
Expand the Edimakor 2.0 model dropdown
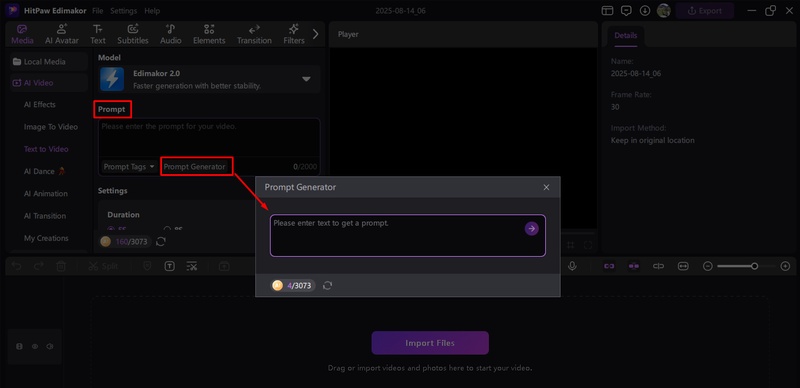306,79
